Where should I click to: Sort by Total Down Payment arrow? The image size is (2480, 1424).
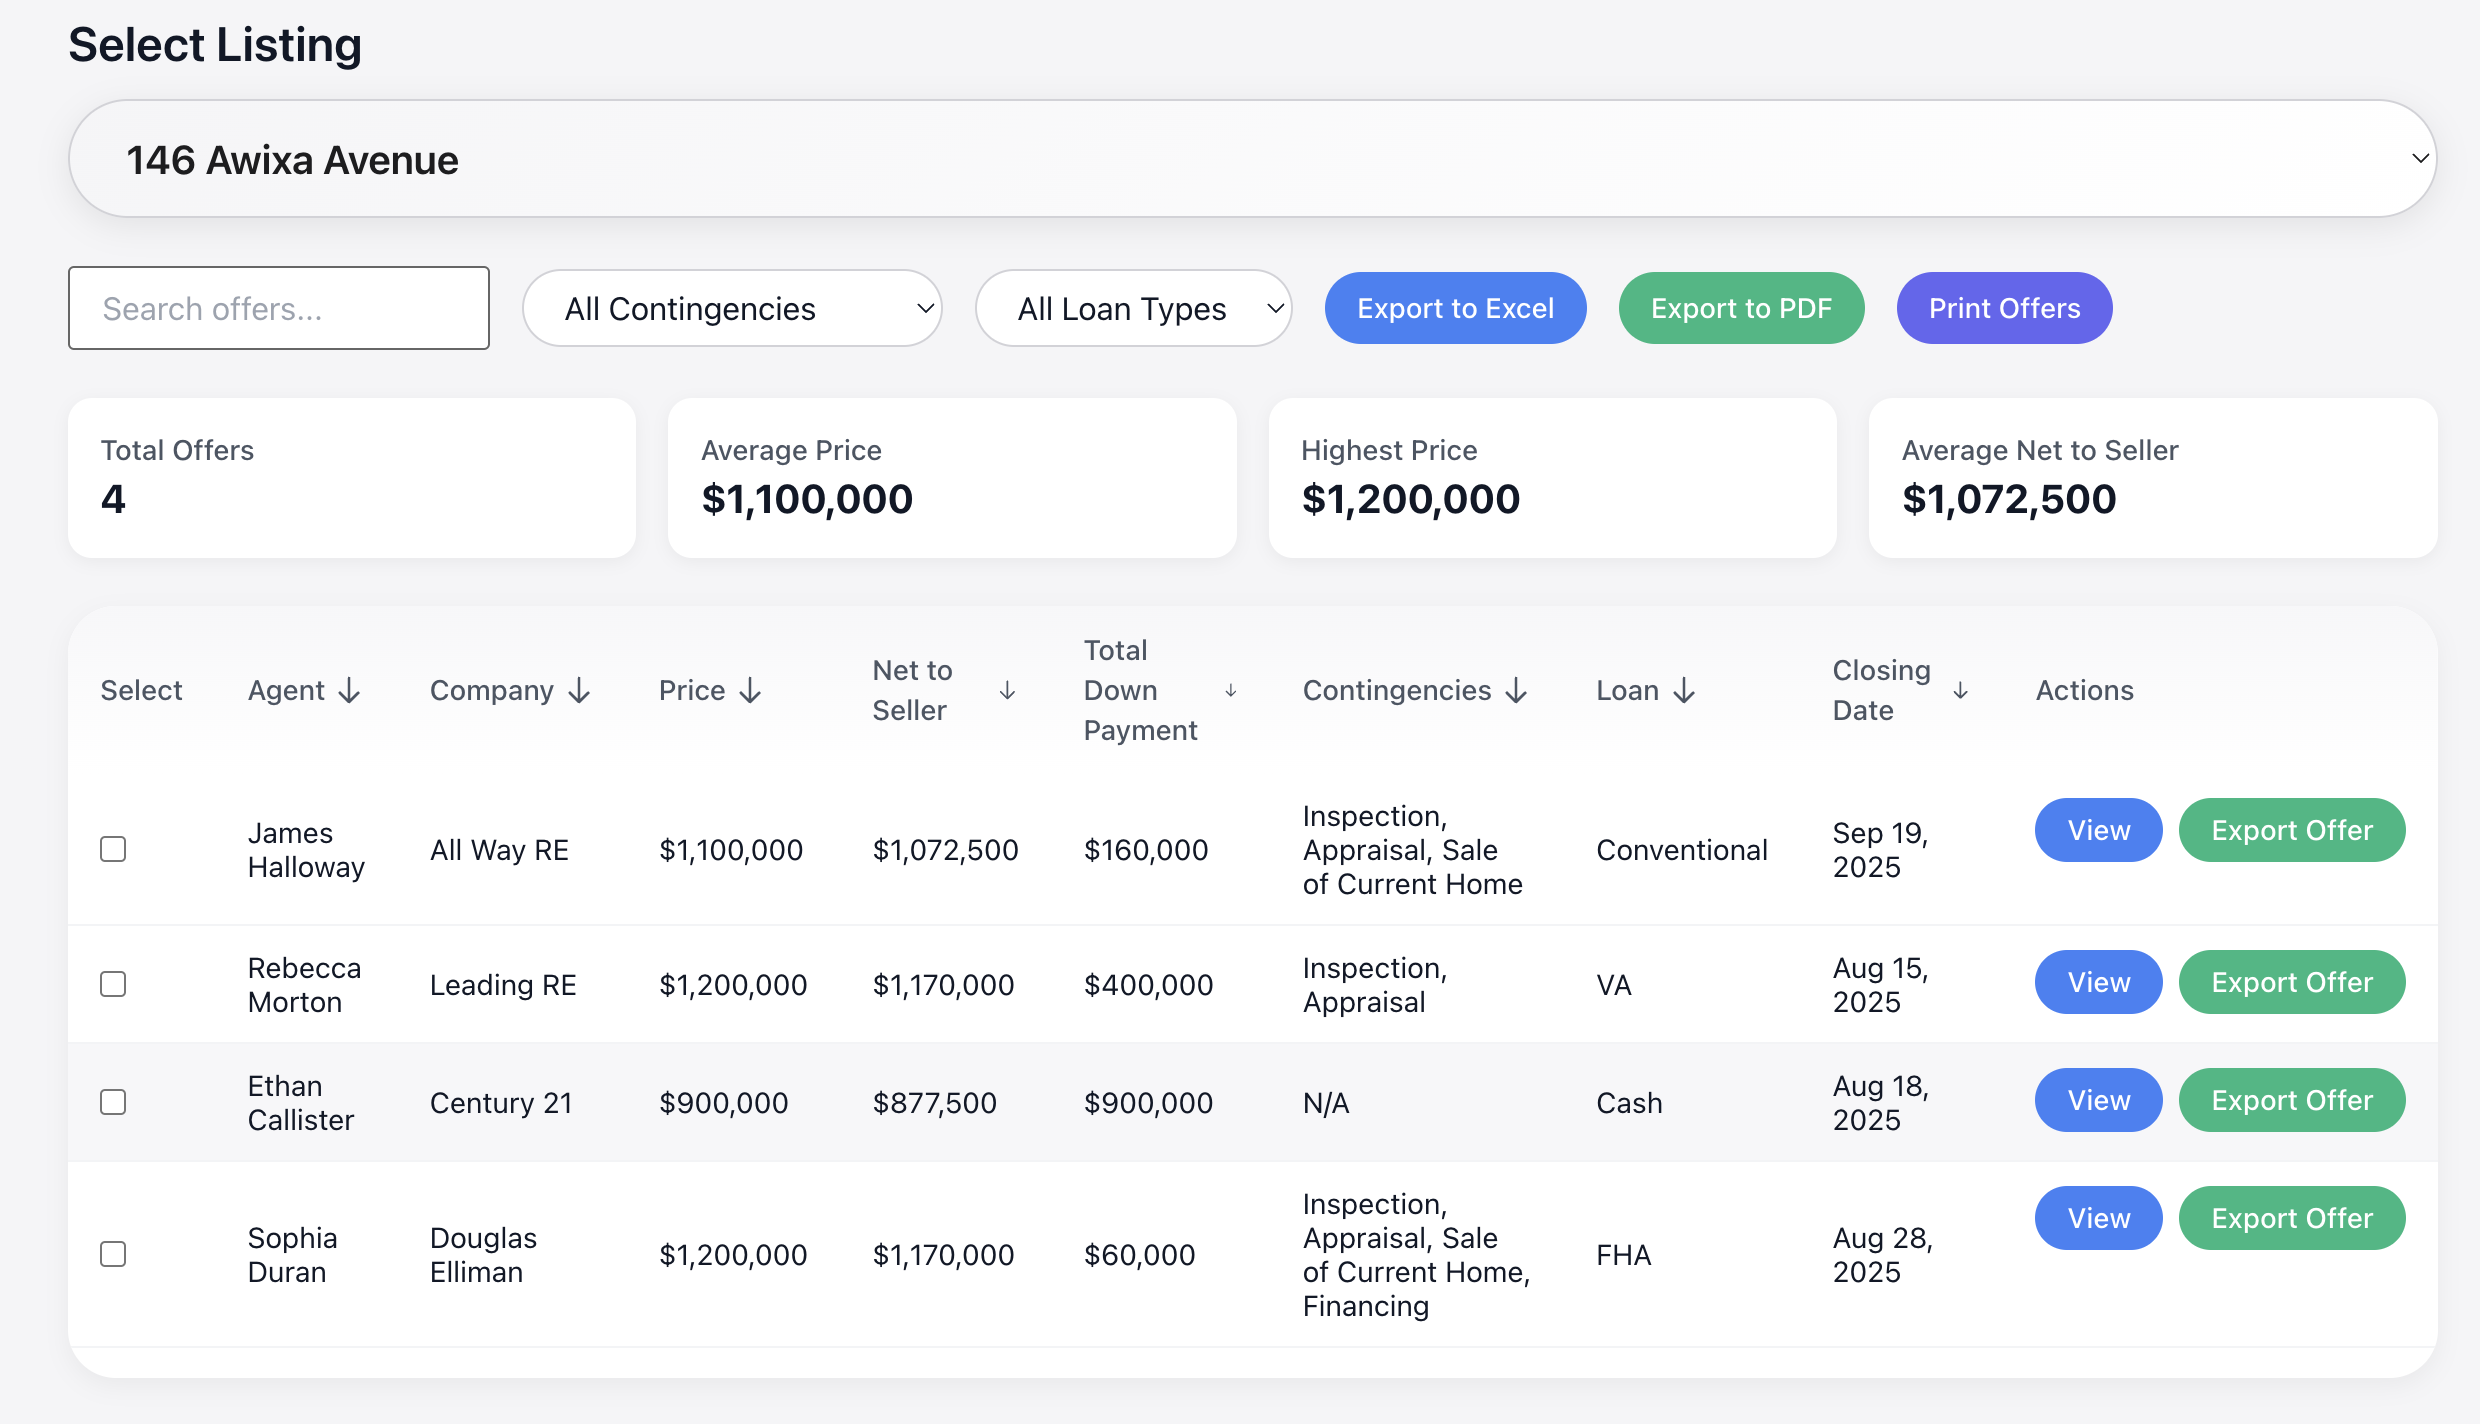click(1231, 691)
